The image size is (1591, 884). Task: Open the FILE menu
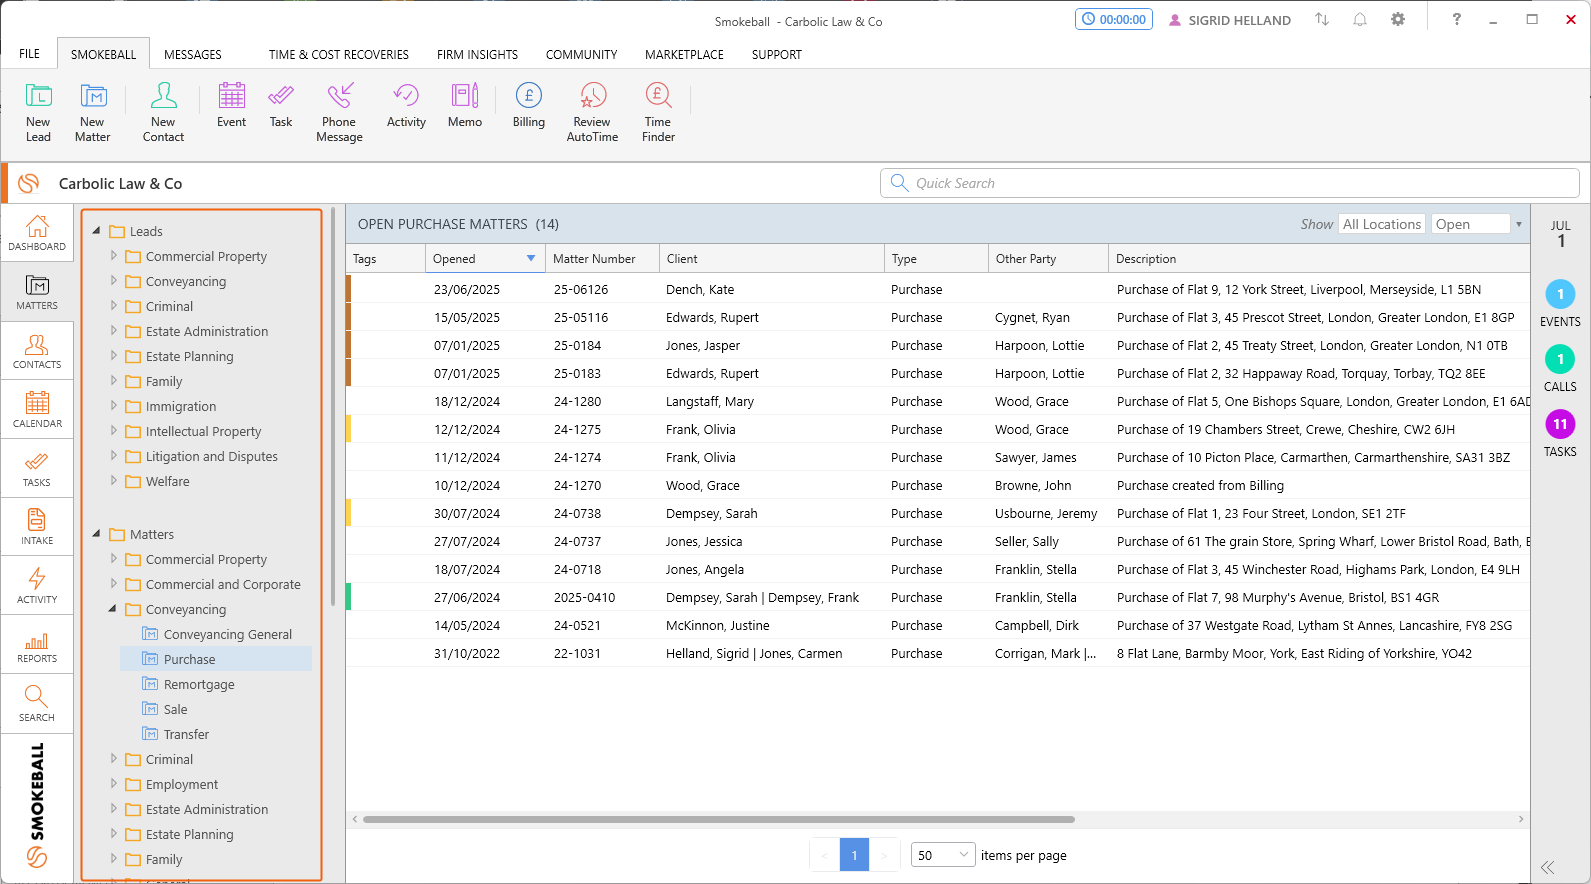pos(30,54)
